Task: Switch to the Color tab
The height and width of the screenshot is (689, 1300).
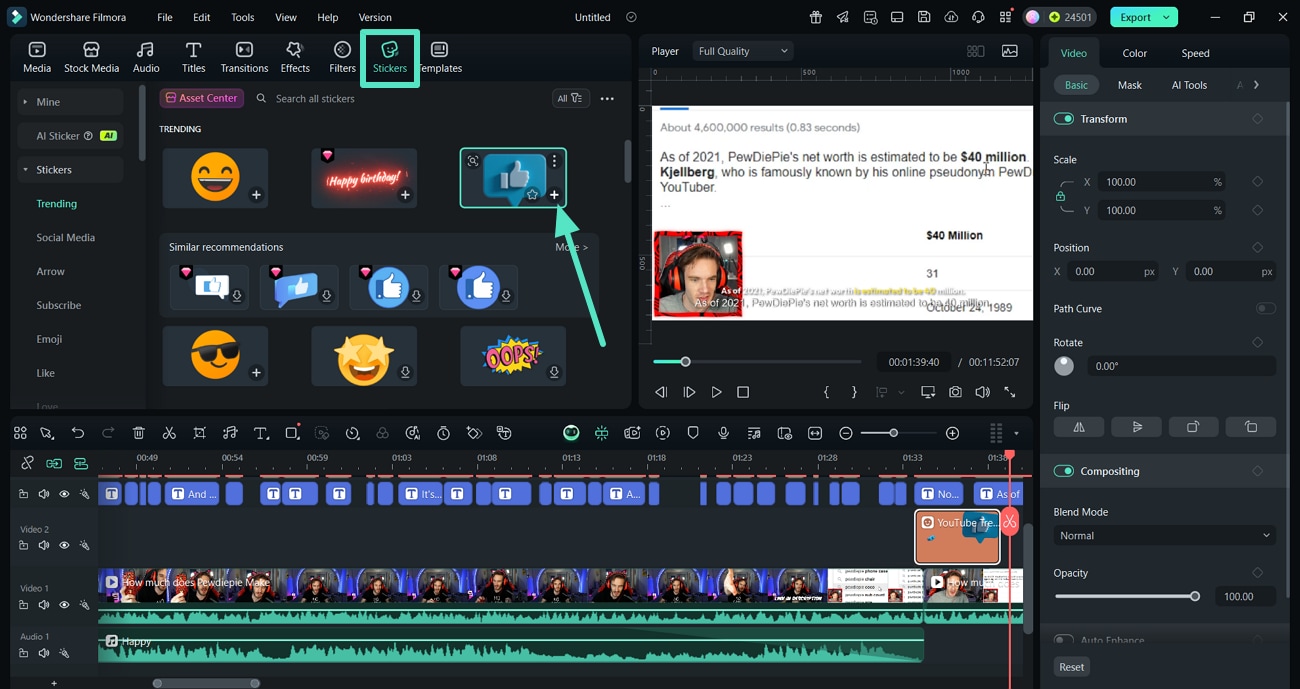Action: pos(1134,53)
